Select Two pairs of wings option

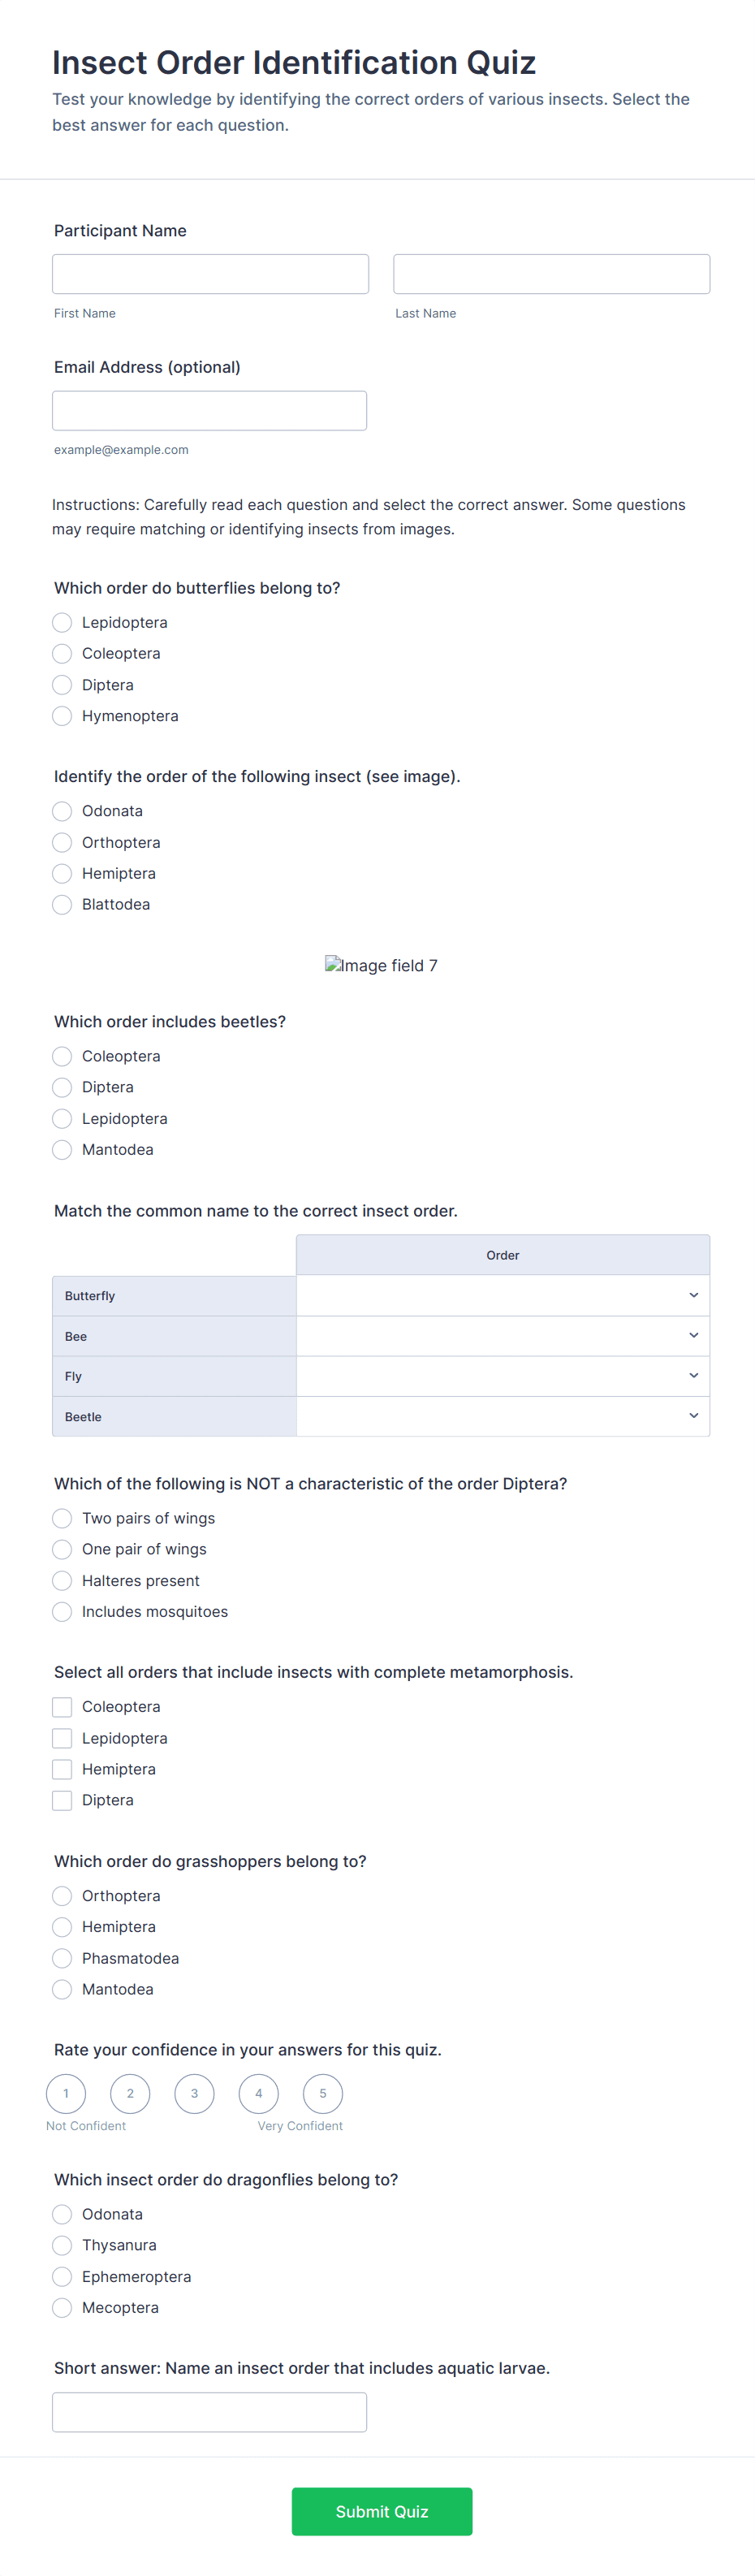click(x=62, y=1518)
